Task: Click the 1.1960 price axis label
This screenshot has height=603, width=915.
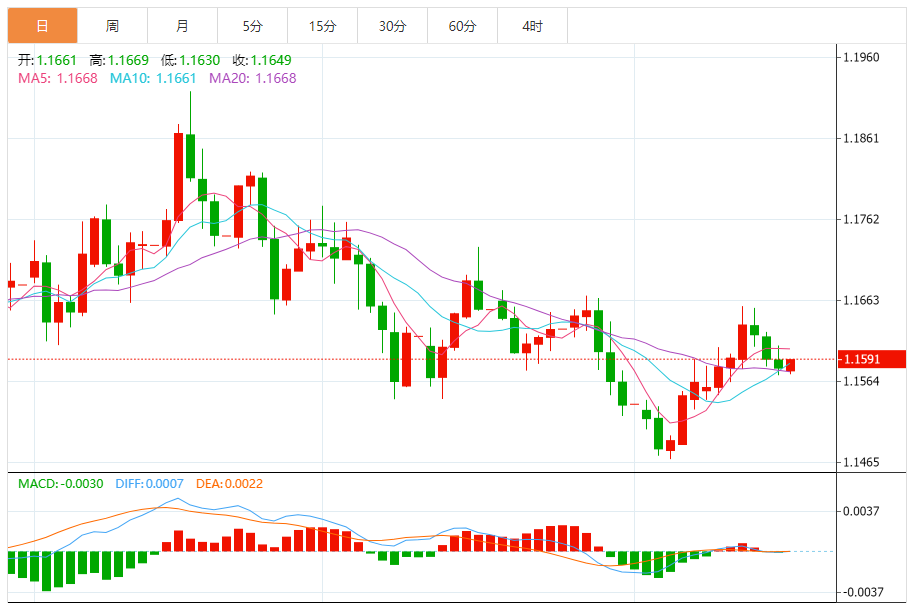Action: pyautogui.click(x=861, y=57)
